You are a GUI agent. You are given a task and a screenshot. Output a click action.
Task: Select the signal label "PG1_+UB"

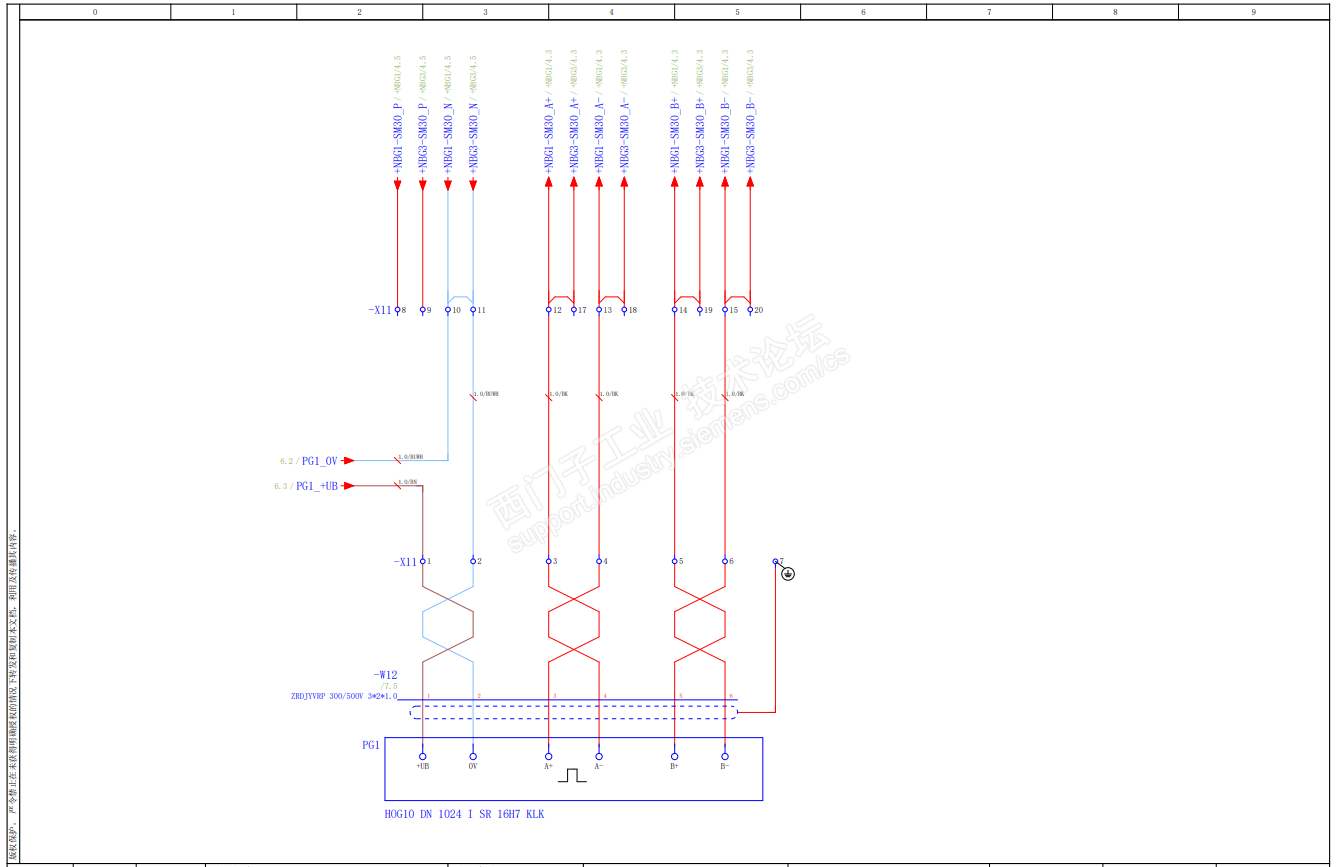coord(318,486)
